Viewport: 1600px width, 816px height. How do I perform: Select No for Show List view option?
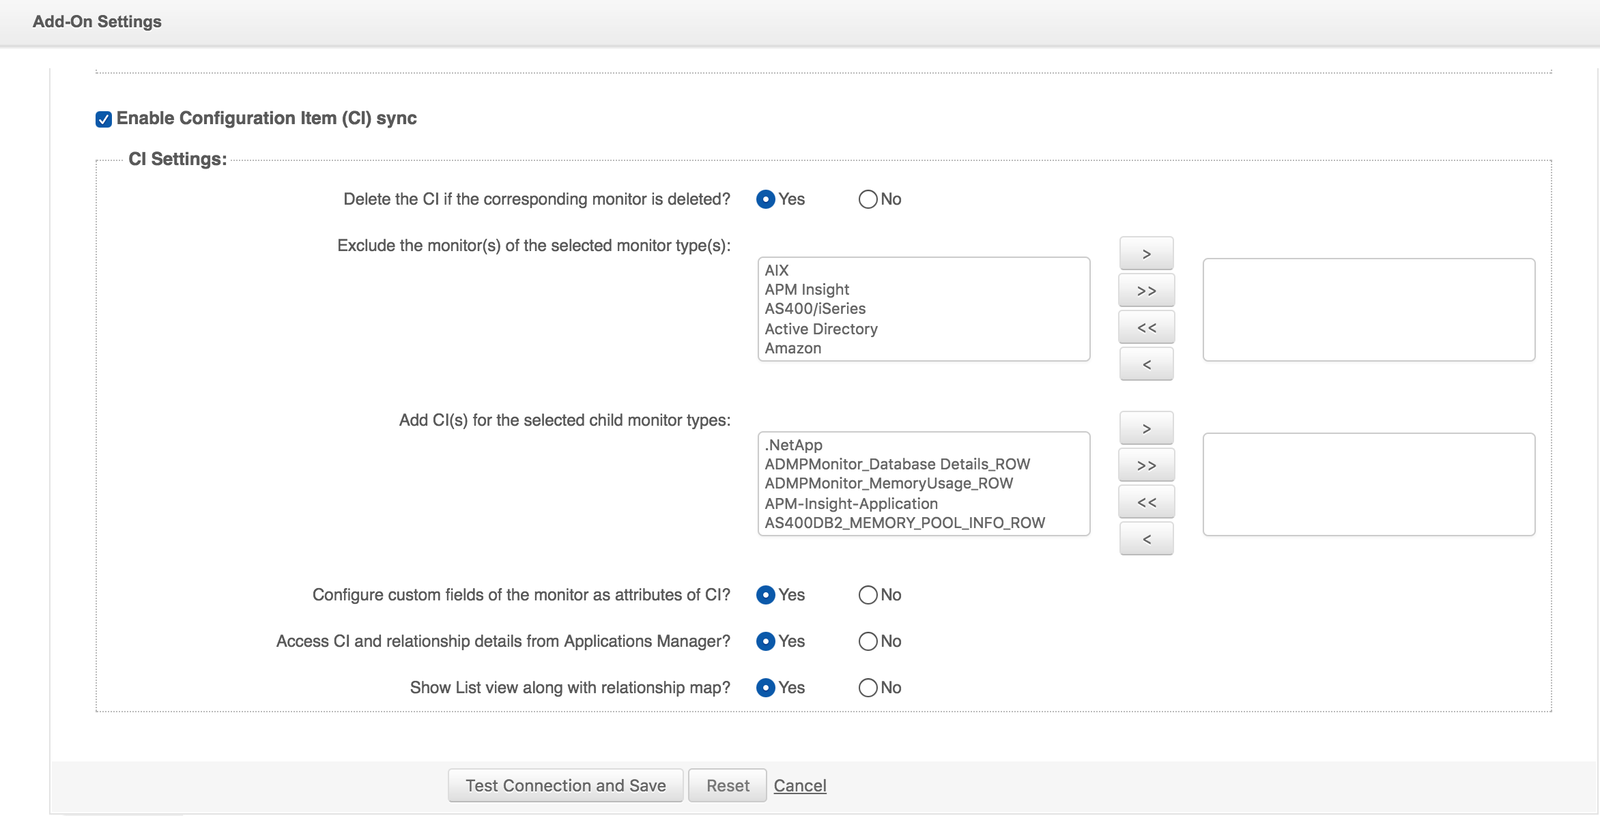(x=868, y=688)
